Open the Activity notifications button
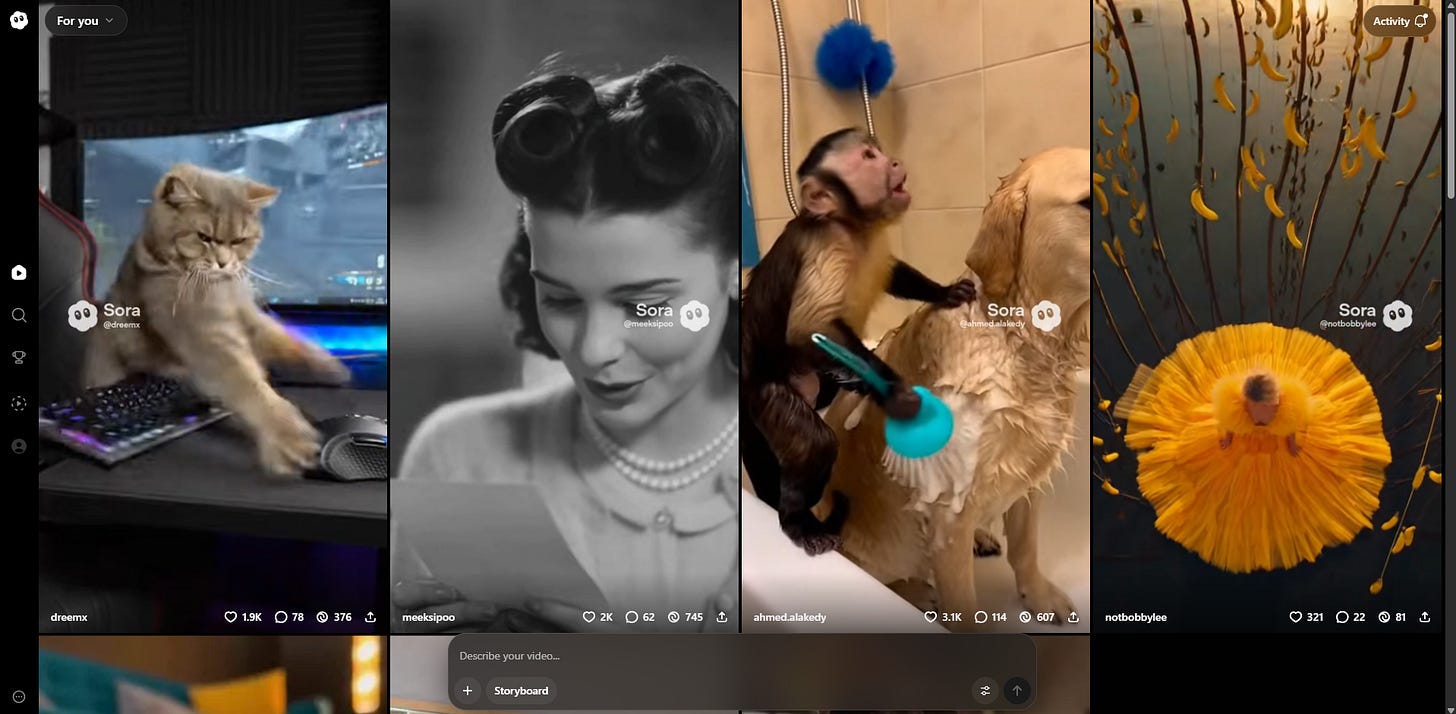 (1399, 21)
